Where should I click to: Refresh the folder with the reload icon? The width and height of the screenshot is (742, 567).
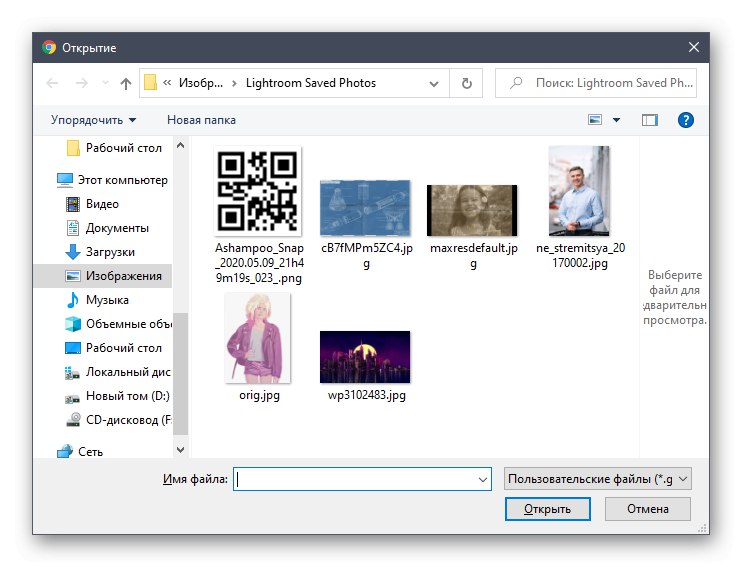point(467,83)
